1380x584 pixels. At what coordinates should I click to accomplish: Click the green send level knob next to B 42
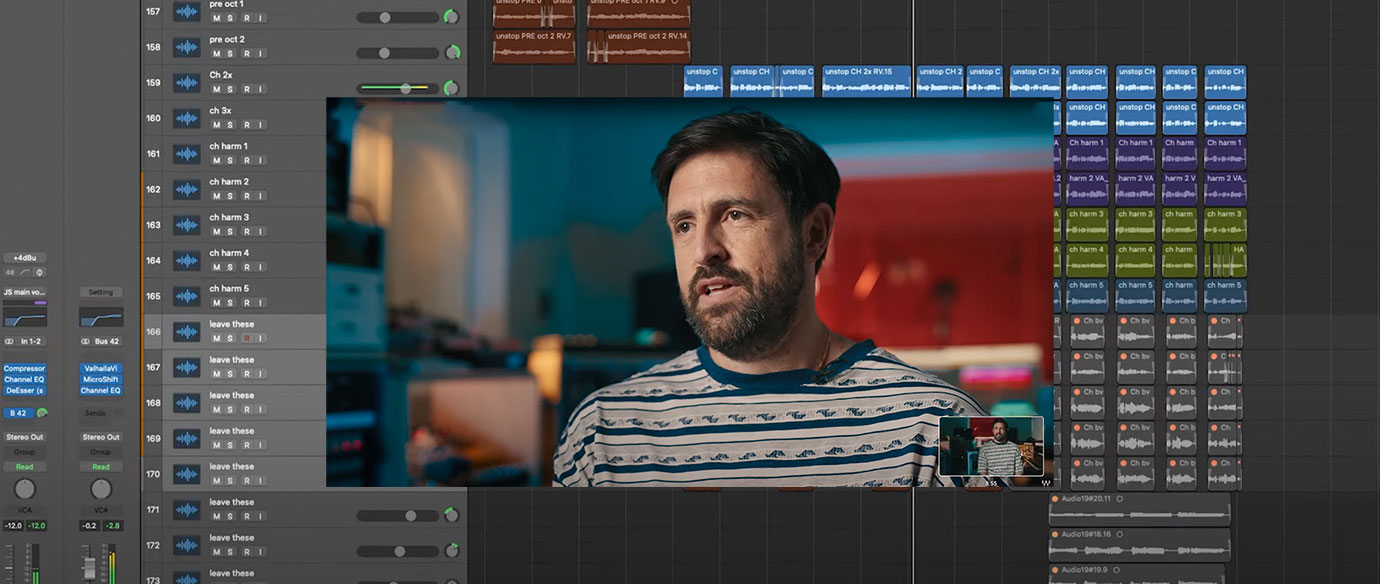42,413
